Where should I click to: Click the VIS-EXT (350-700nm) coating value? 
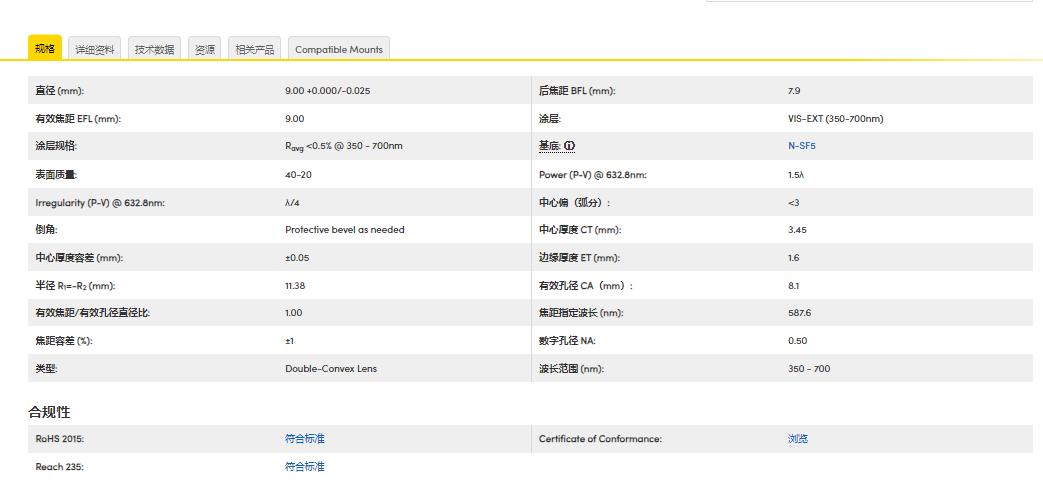835,119
